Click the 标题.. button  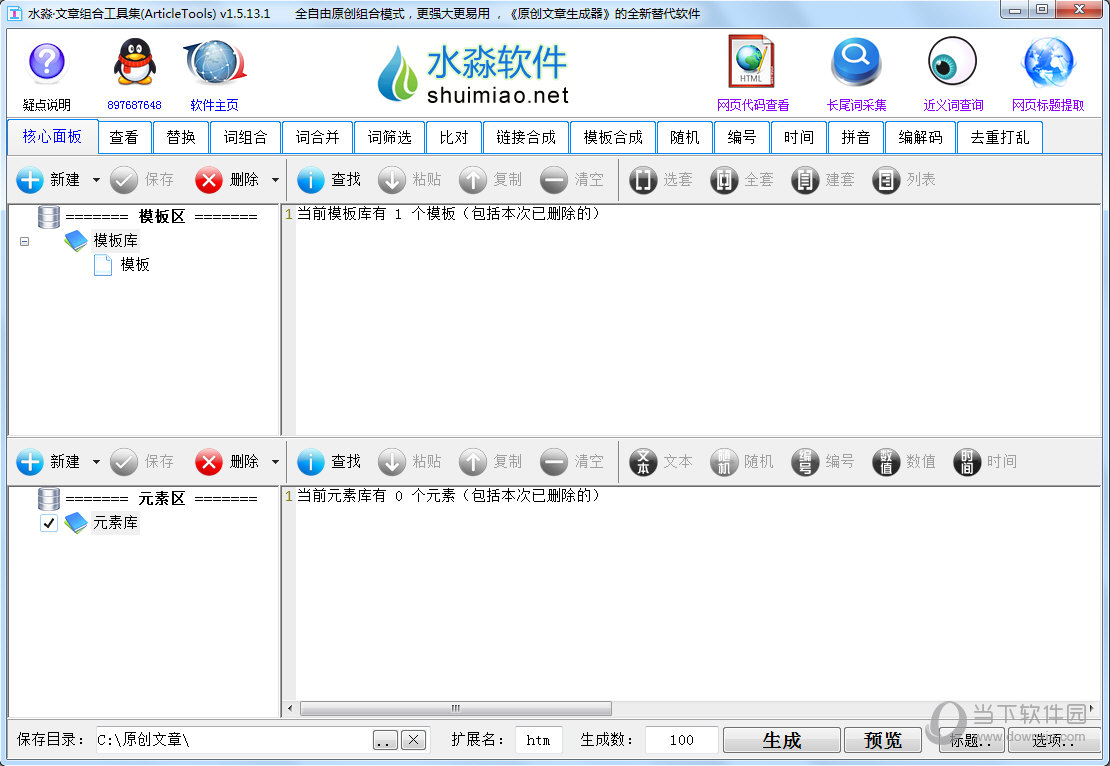click(971, 741)
